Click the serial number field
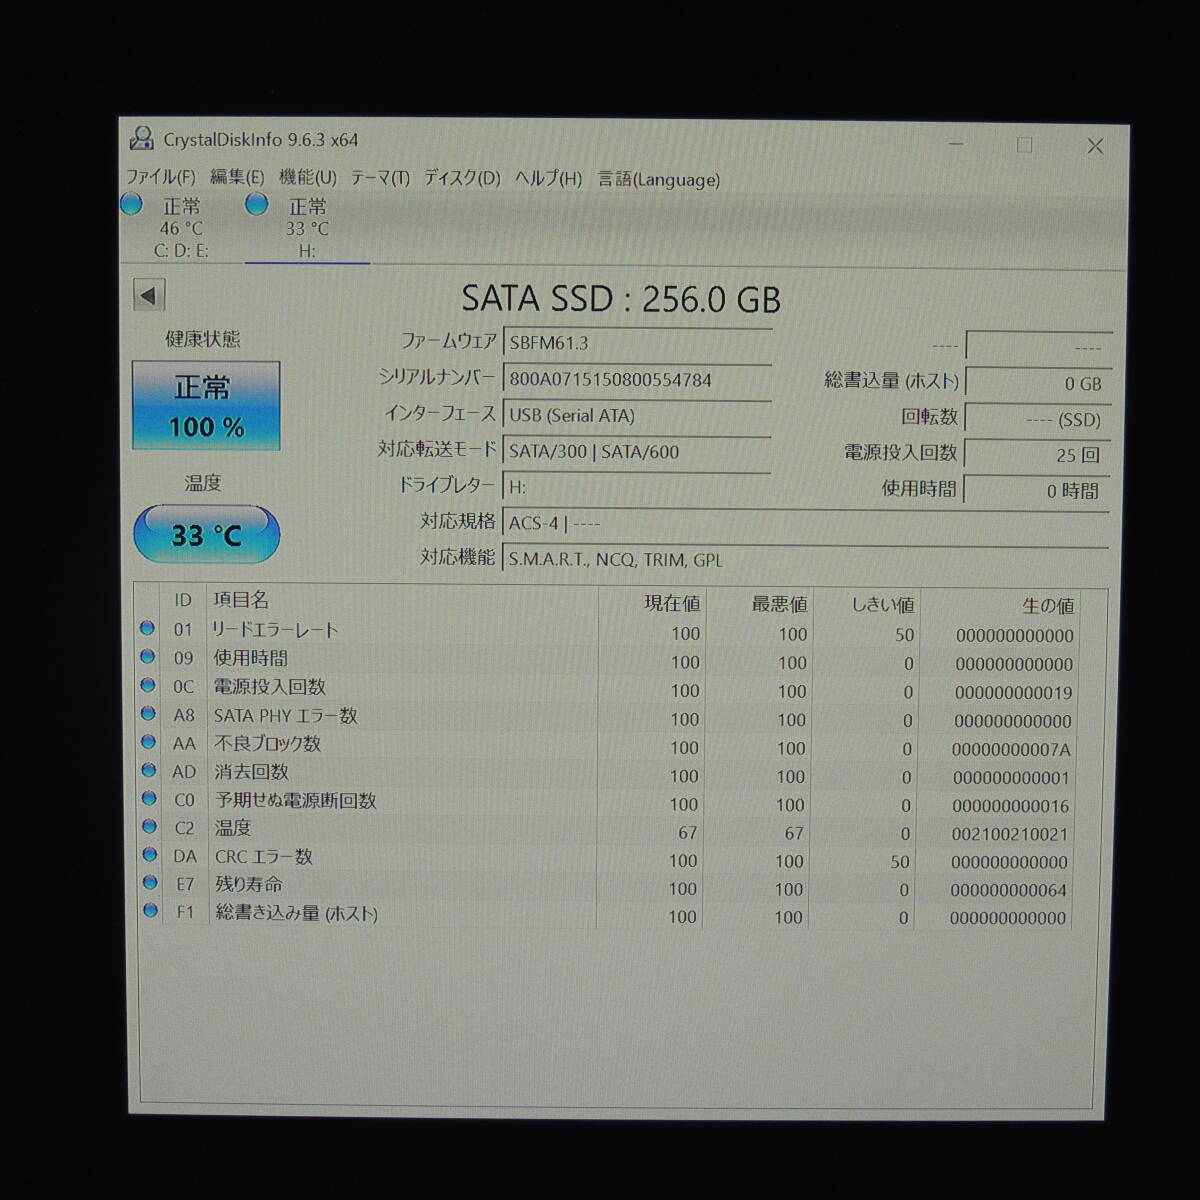This screenshot has width=1200, height=1200. point(640,379)
